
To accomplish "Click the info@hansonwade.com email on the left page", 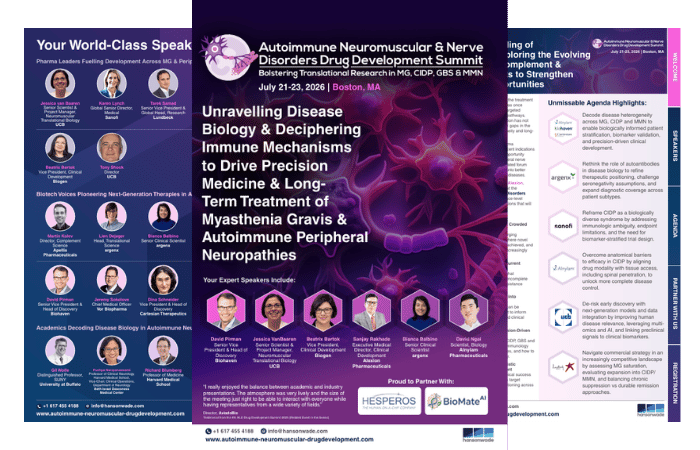I will [117, 406].
